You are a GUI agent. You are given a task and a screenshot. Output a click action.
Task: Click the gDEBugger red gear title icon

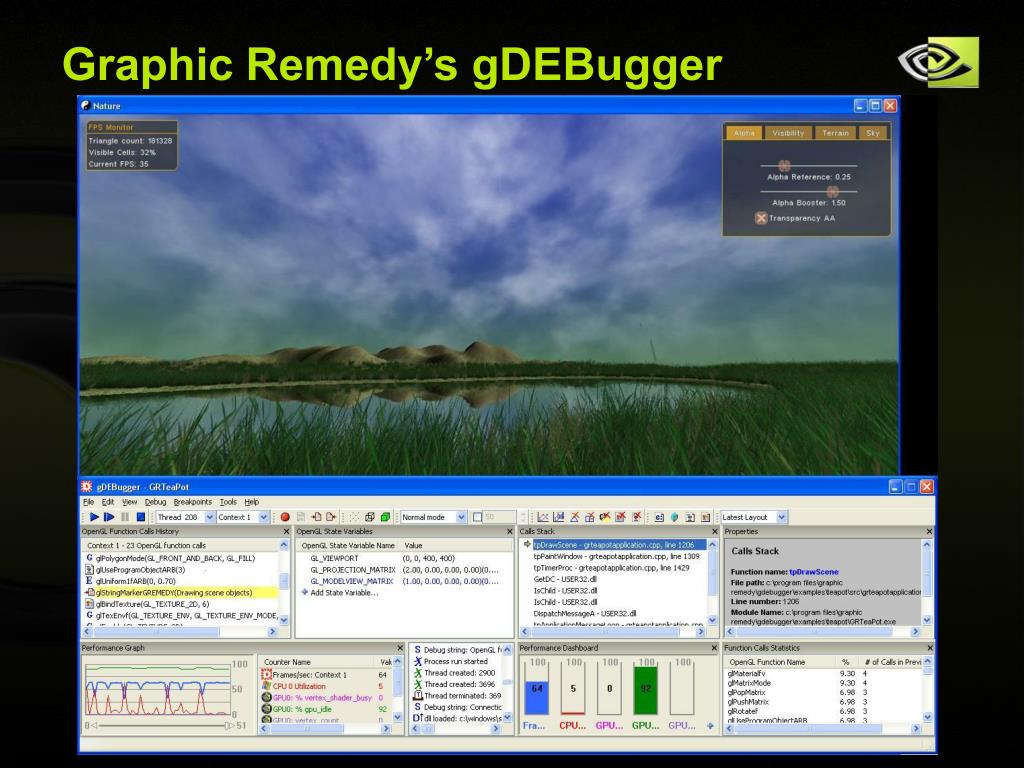87,487
